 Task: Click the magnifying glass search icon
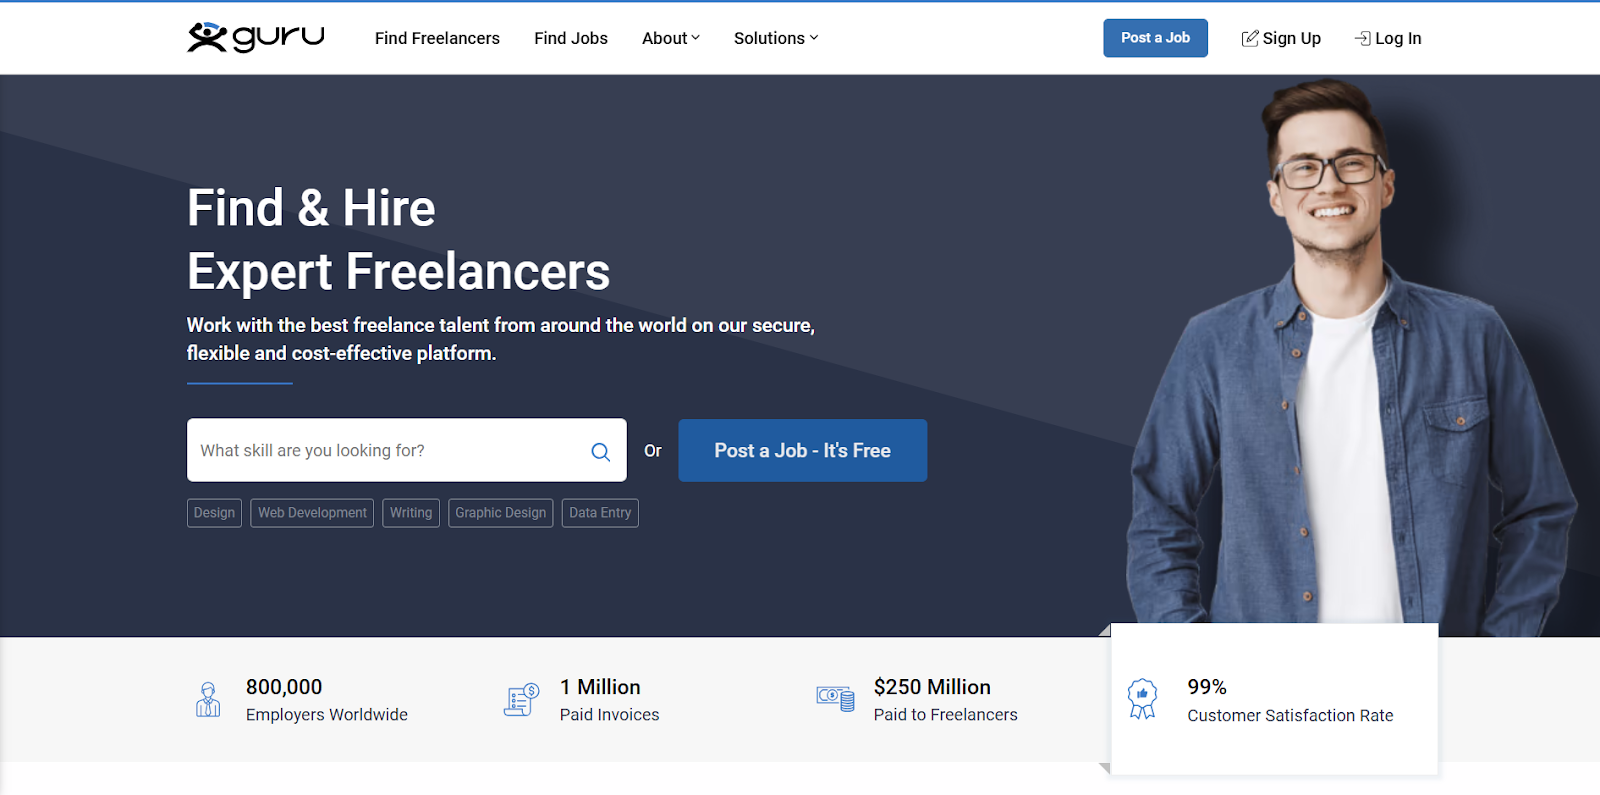[600, 452]
